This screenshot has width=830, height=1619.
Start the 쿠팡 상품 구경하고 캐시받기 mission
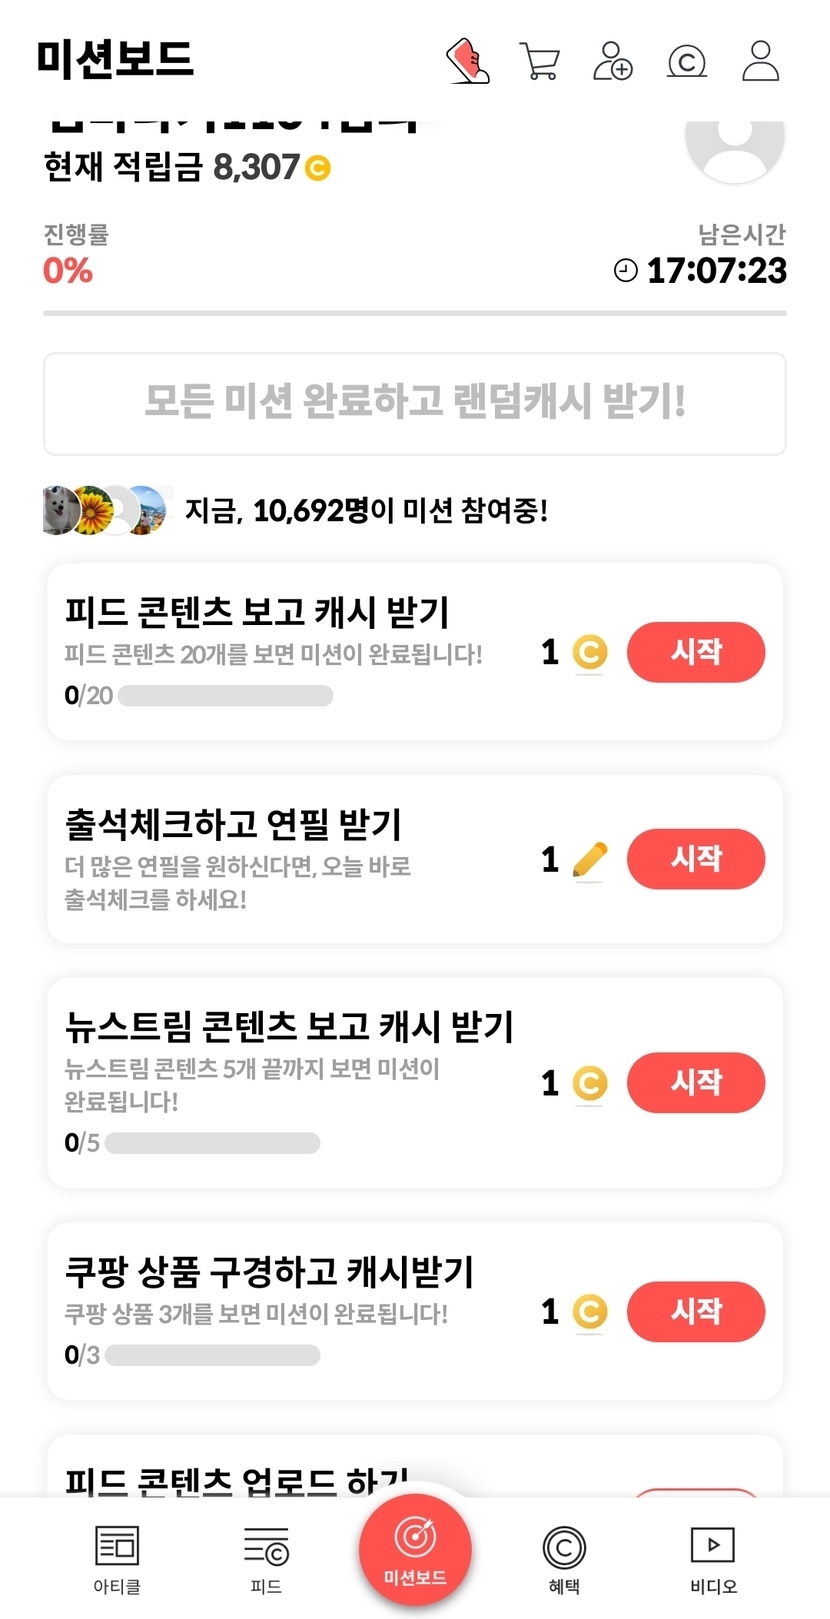tap(695, 1311)
